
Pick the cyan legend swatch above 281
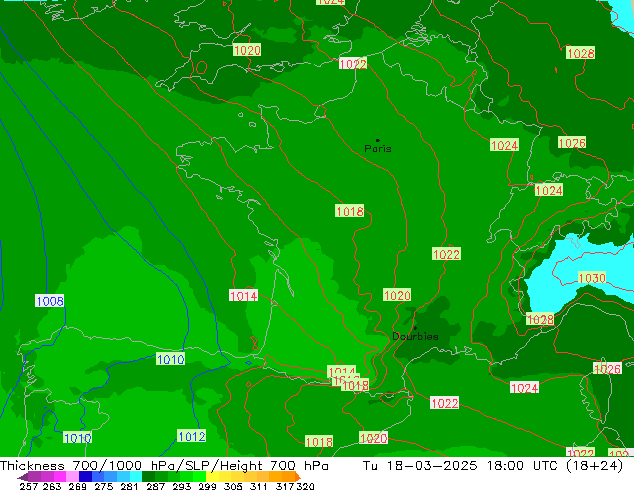(136, 476)
